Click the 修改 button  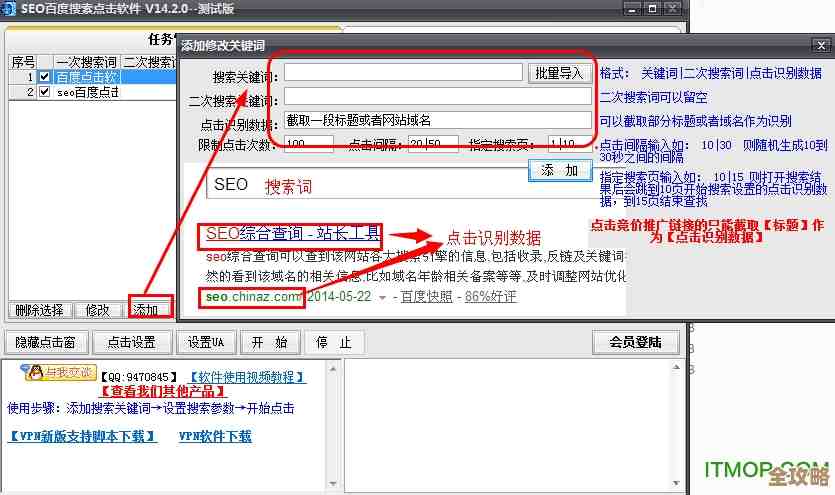[x=98, y=310]
